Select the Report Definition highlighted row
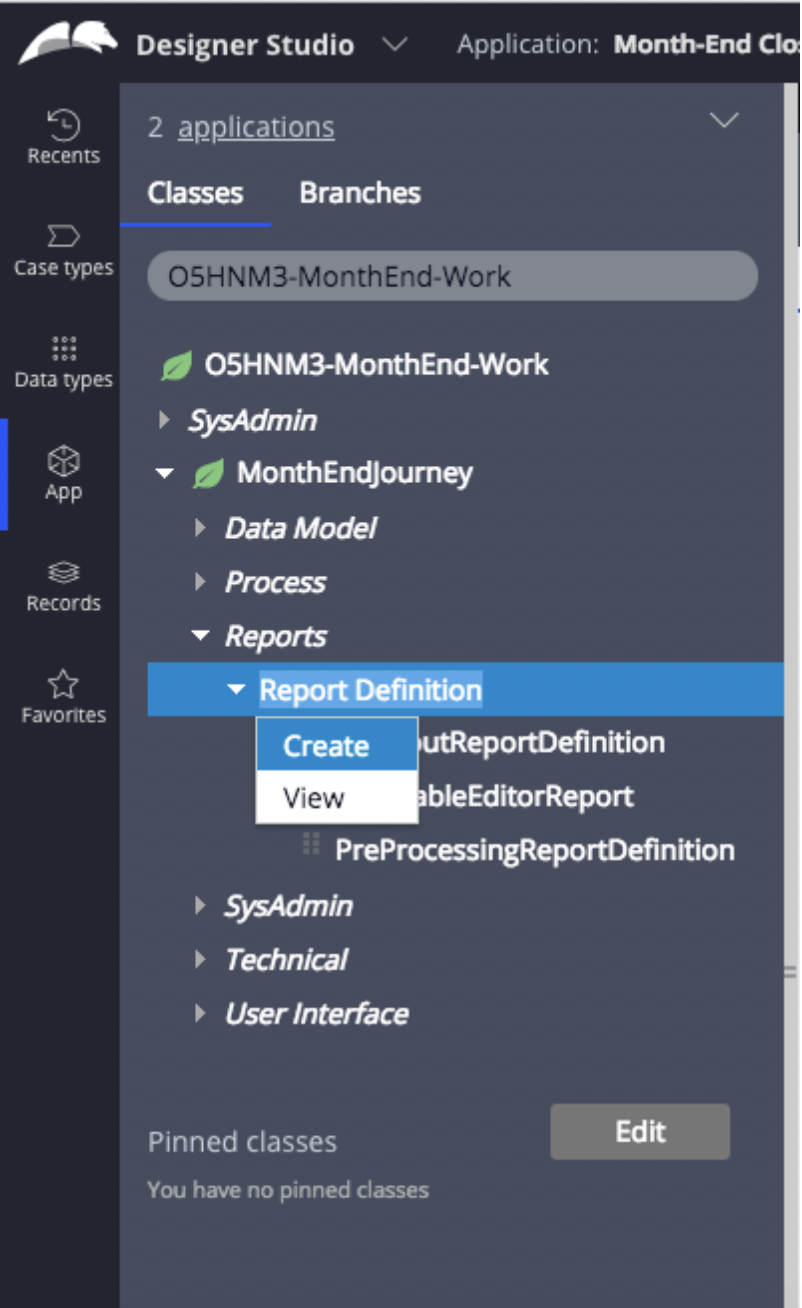Viewport: 802px width, 1308px height. coord(465,690)
